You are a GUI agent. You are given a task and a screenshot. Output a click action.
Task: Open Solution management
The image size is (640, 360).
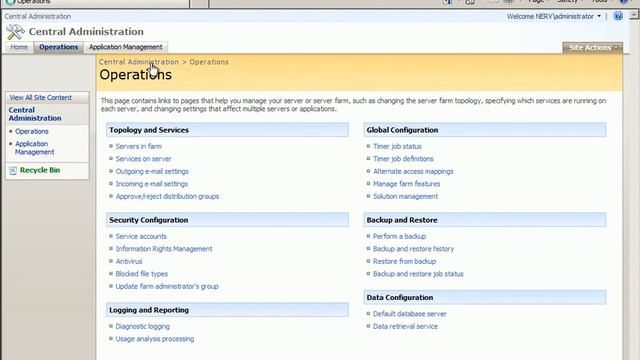[405, 196]
